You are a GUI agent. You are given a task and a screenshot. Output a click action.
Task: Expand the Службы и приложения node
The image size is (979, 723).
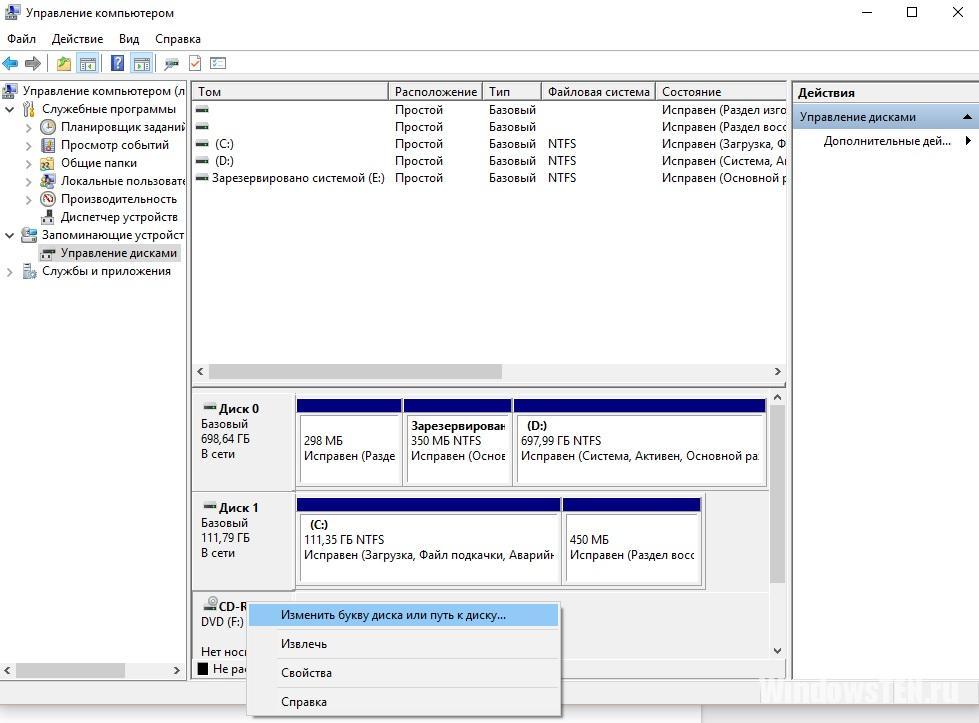coord(10,272)
